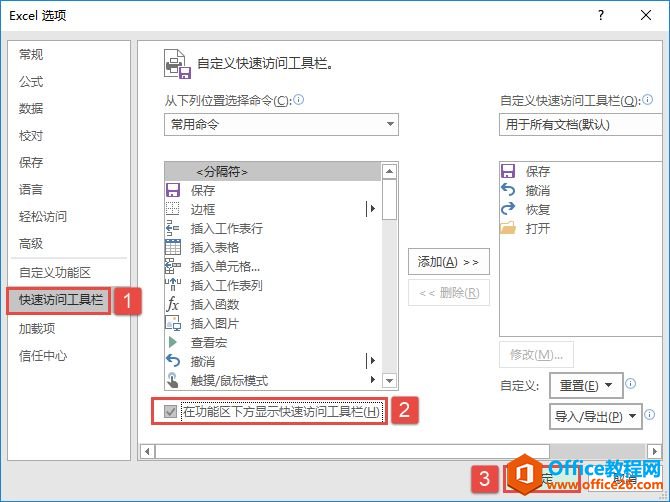Select the Insert Sheet Columns (插入工作表列) icon
Screen dimensions: 670x502
coord(173,285)
